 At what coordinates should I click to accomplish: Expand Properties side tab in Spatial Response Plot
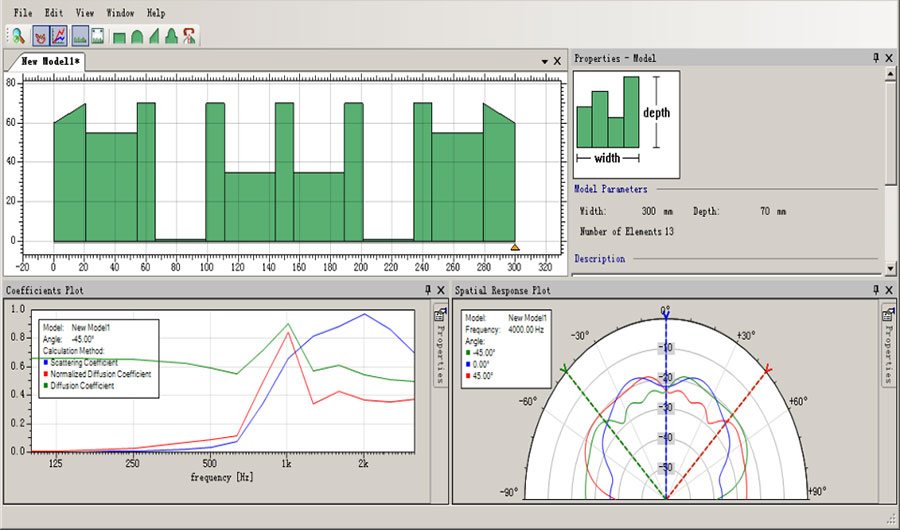[887, 347]
